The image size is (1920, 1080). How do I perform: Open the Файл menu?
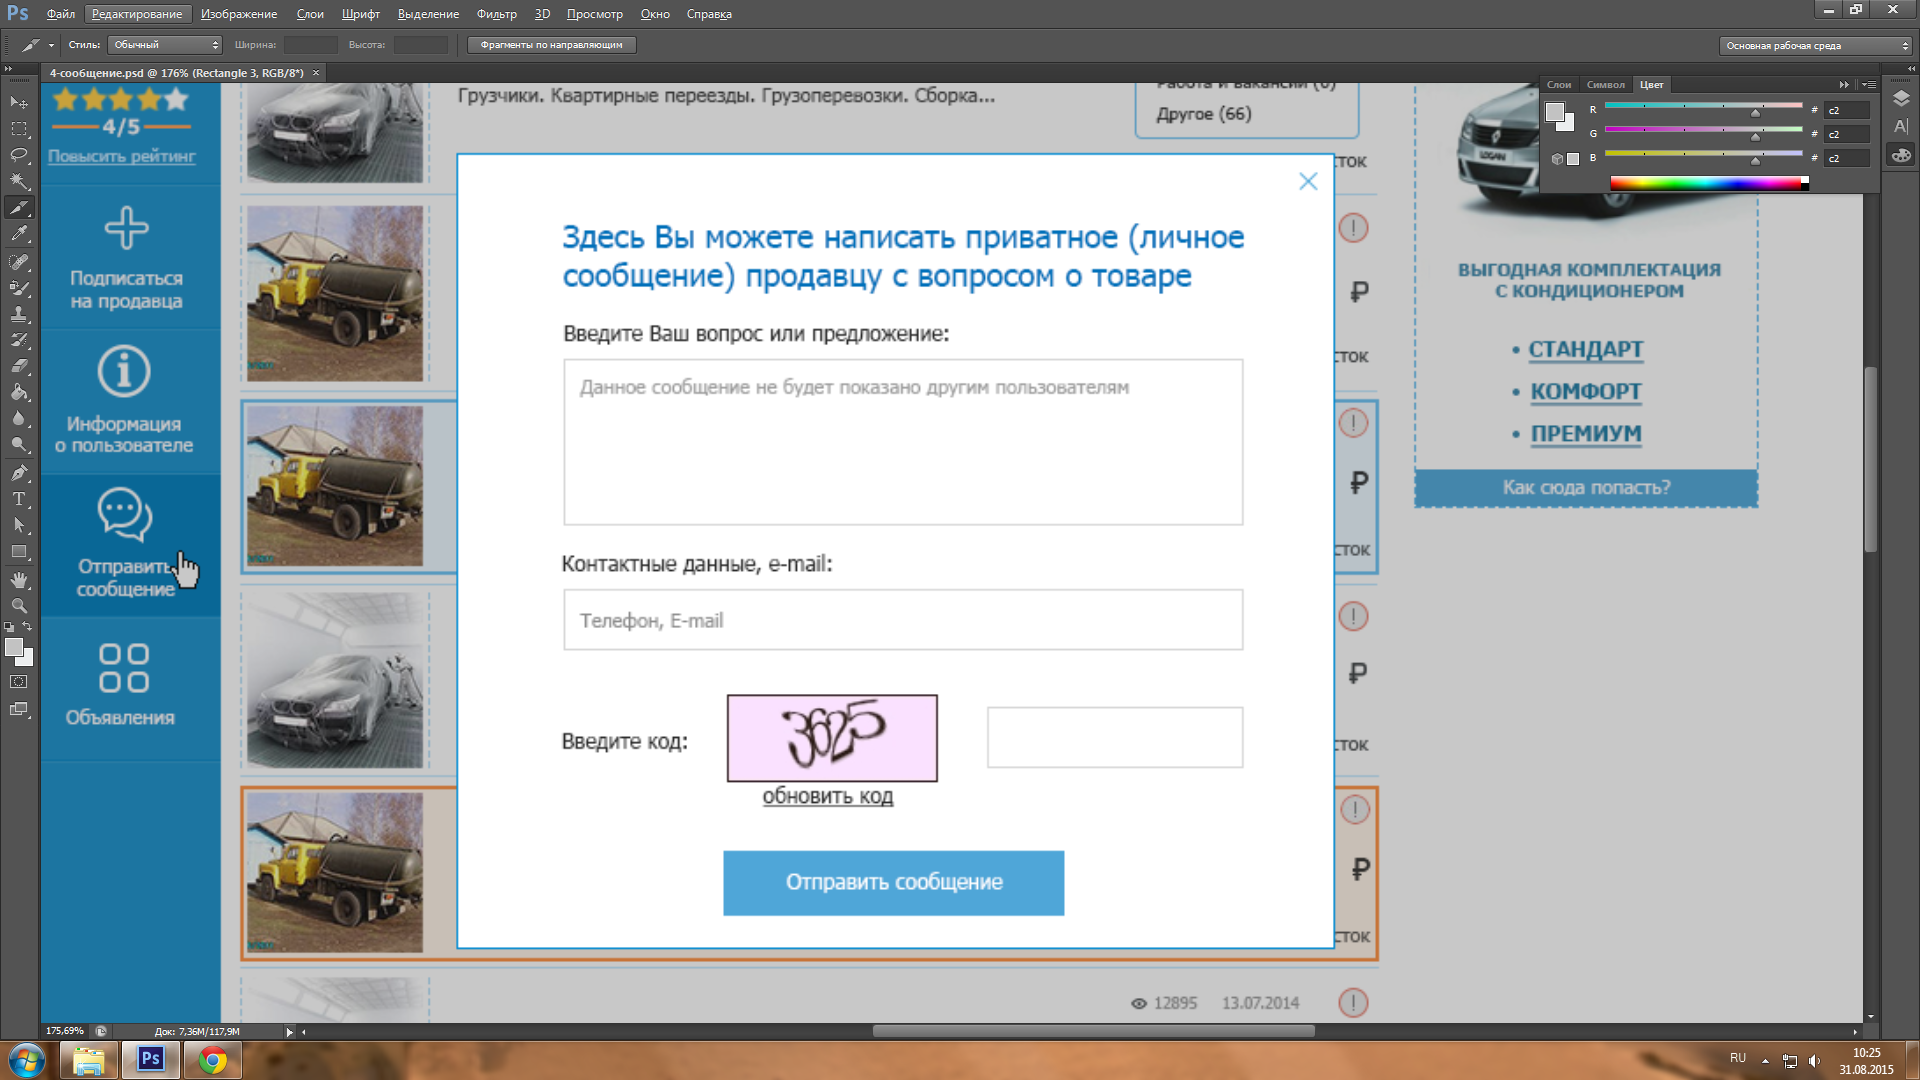[x=61, y=14]
